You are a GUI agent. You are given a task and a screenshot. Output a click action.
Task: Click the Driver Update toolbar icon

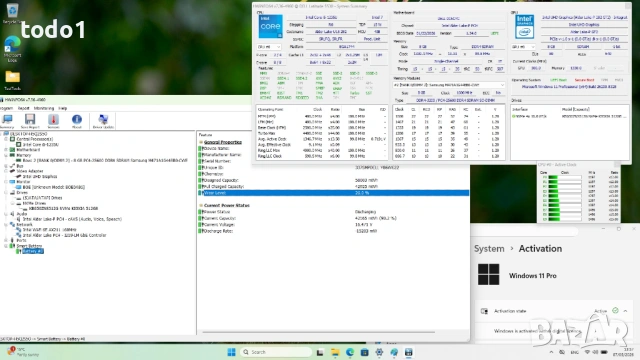pyautogui.click(x=103, y=121)
